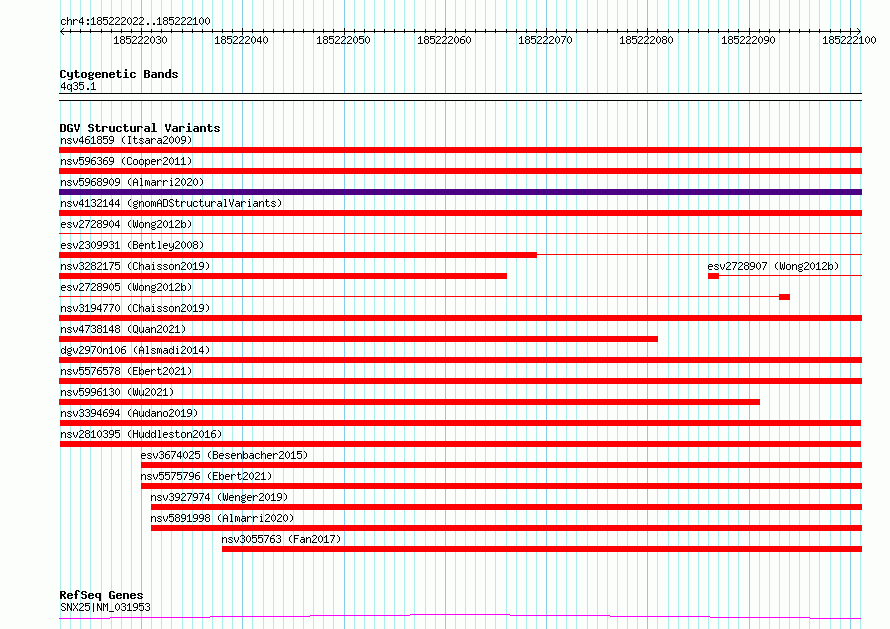Click the DGV Structural Variants track heading
The image size is (890, 629).
[x=140, y=128]
